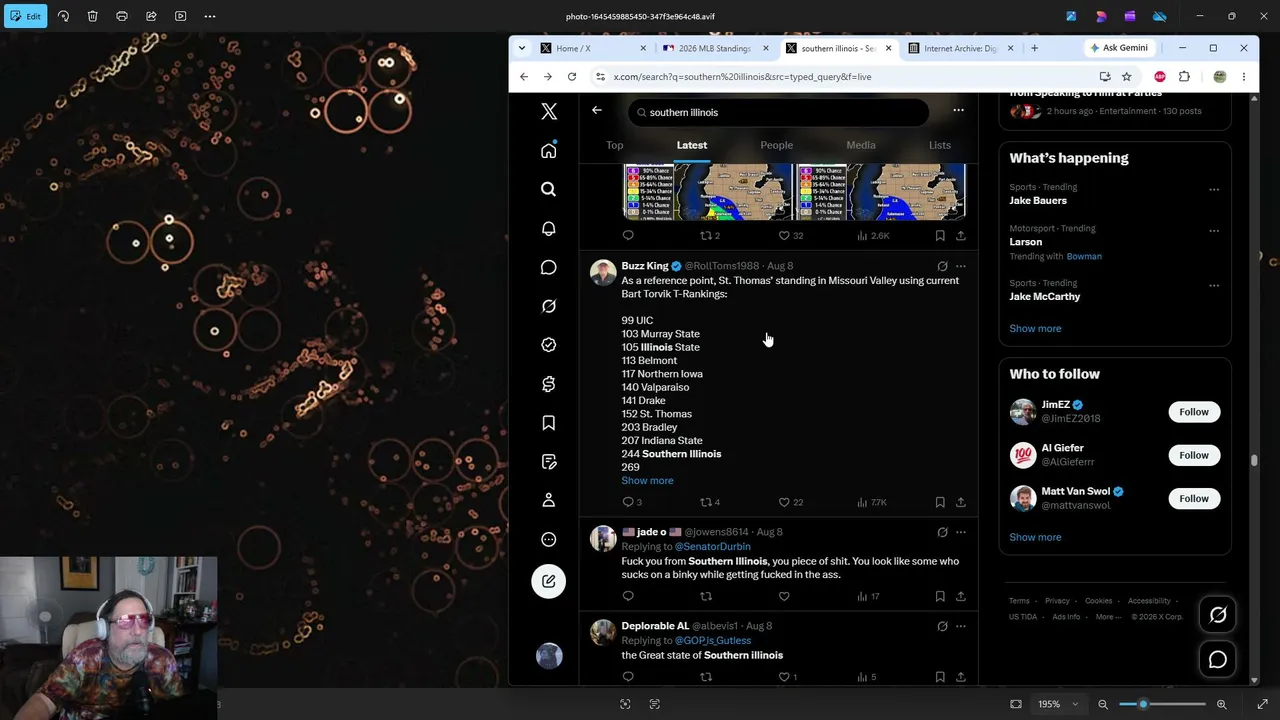The height and width of the screenshot is (720, 1280).
Task: Click Show more on Buzz King post
Action: tap(647, 481)
